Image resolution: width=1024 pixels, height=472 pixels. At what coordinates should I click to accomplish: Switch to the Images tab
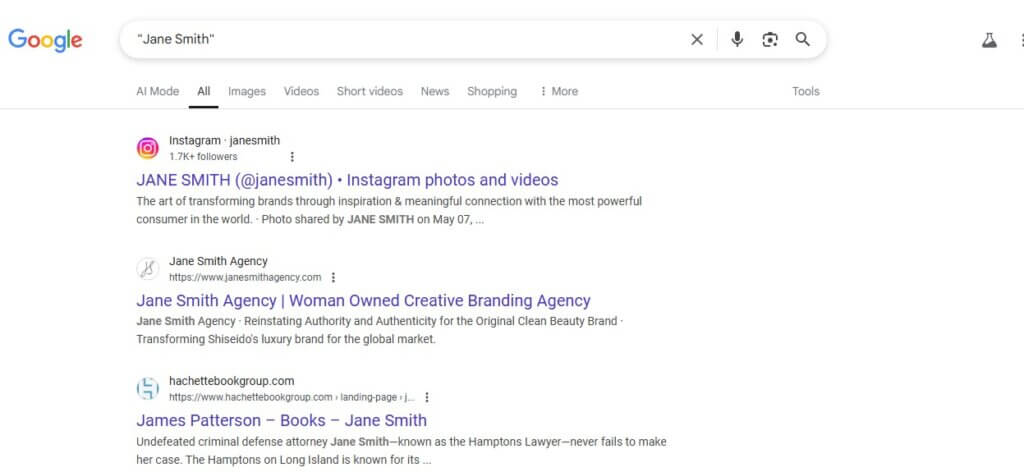coord(247,91)
